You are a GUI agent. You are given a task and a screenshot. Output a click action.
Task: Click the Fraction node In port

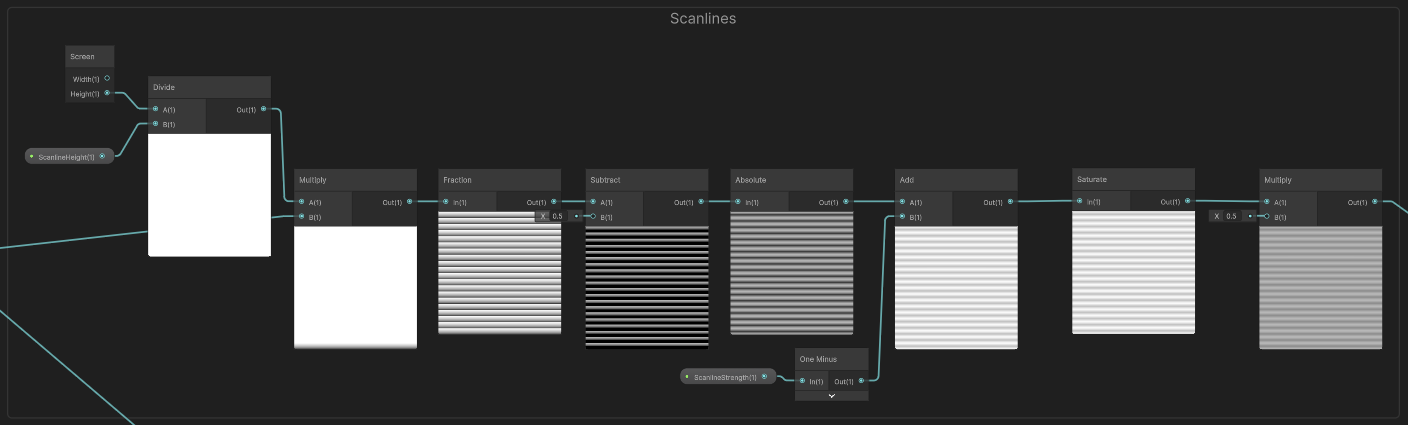446,202
